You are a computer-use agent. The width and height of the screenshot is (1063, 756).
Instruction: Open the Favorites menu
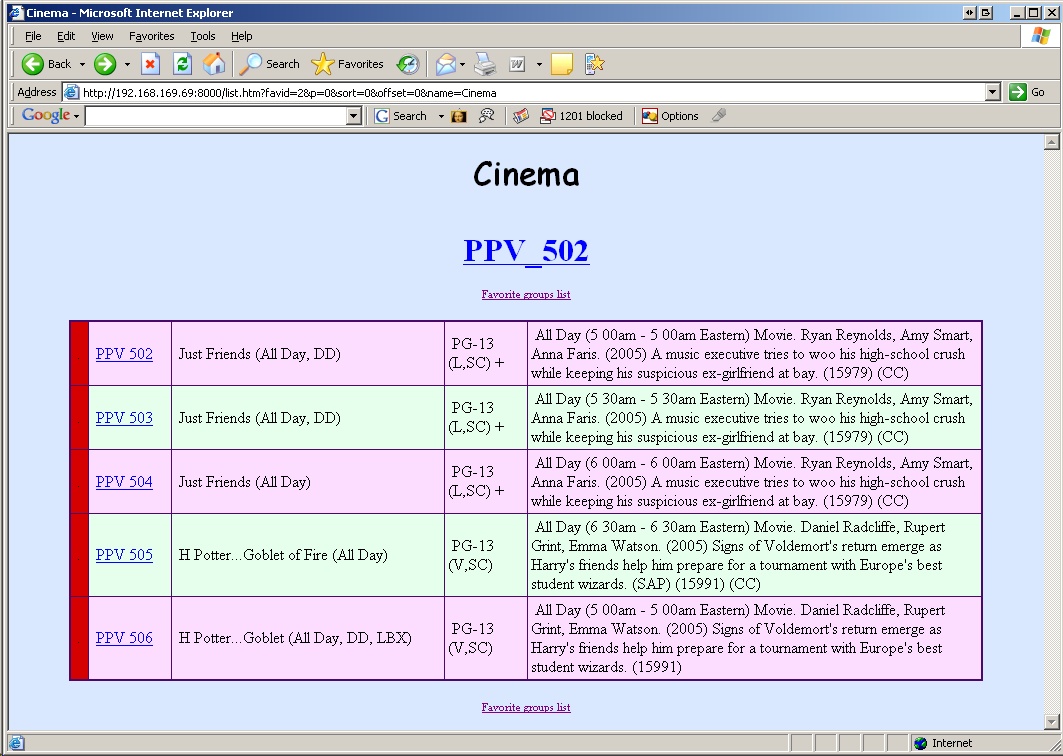151,37
